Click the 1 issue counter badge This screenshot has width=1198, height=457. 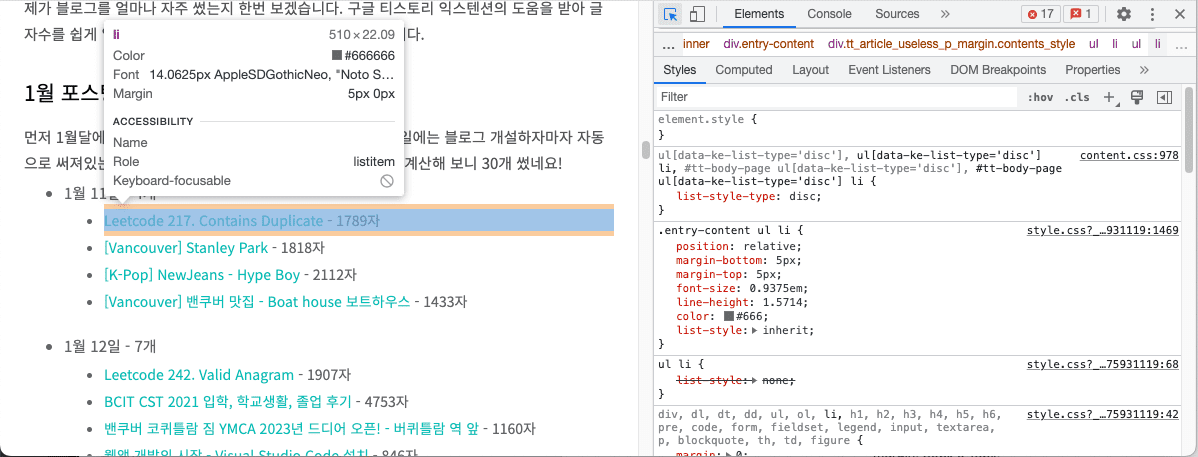pyautogui.click(x=1080, y=14)
